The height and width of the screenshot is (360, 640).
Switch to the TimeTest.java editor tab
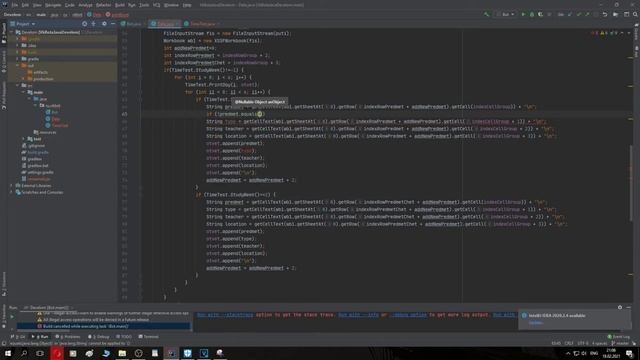coord(202,24)
